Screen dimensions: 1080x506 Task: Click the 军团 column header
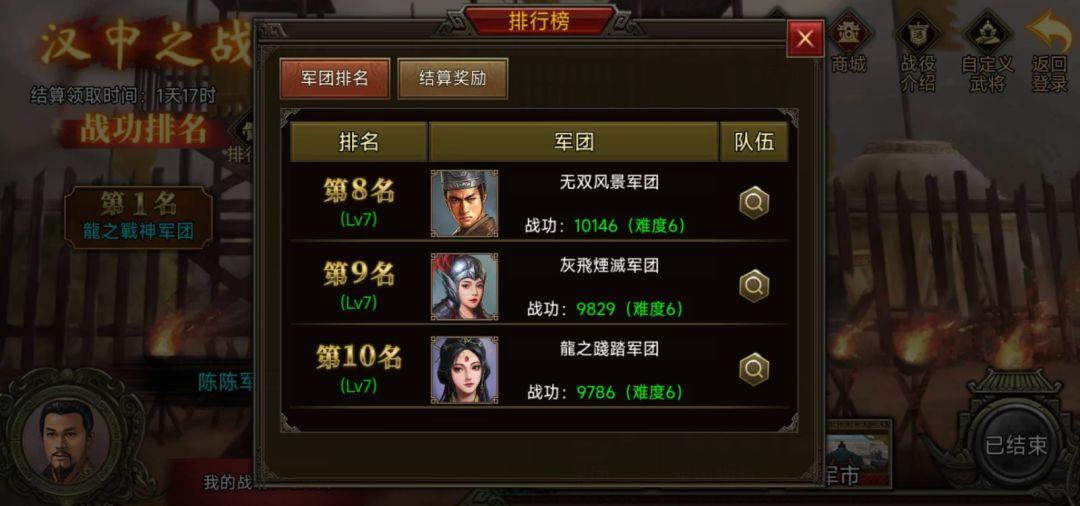(574, 142)
